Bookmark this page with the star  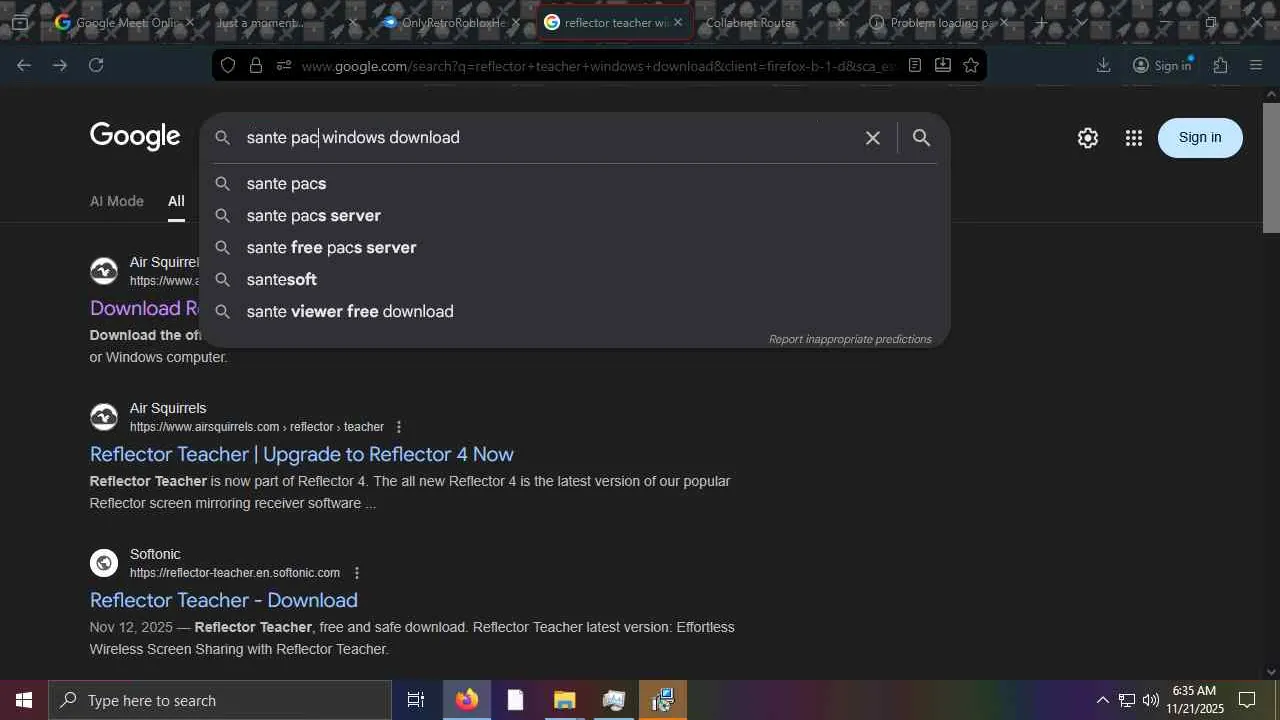(x=970, y=65)
